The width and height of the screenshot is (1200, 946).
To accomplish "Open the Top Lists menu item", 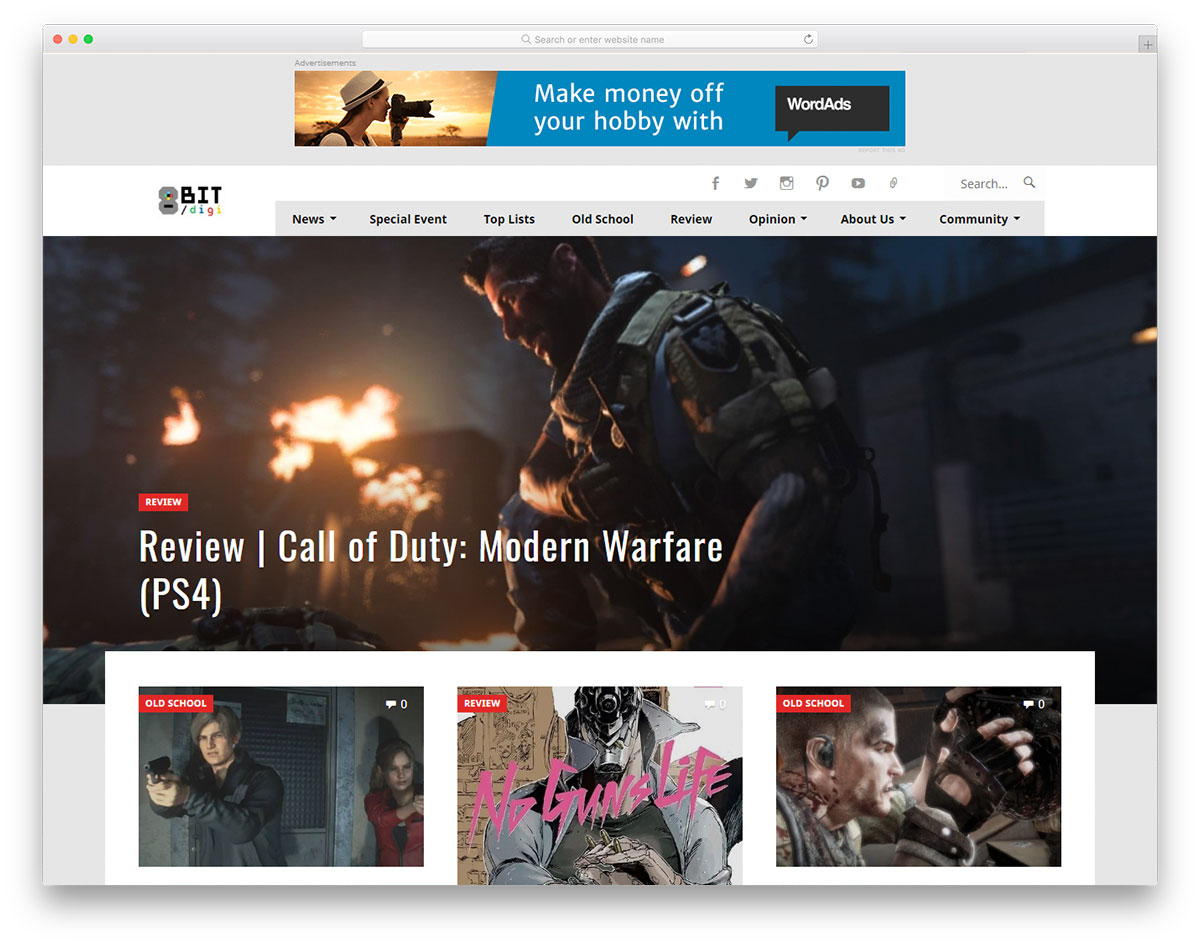I will 509,219.
